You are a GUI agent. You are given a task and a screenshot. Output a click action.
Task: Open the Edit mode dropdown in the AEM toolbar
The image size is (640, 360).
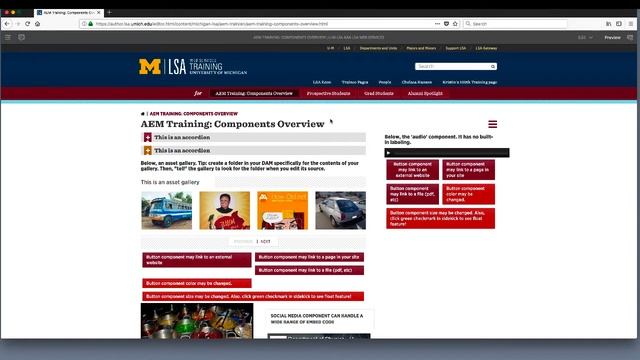(585, 37)
